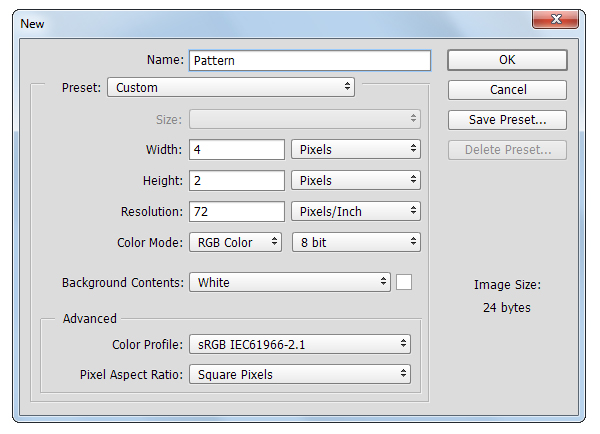This screenshot has width=600, height=434.
Task: Open the Preset dropdown
Action: point(231,87)
